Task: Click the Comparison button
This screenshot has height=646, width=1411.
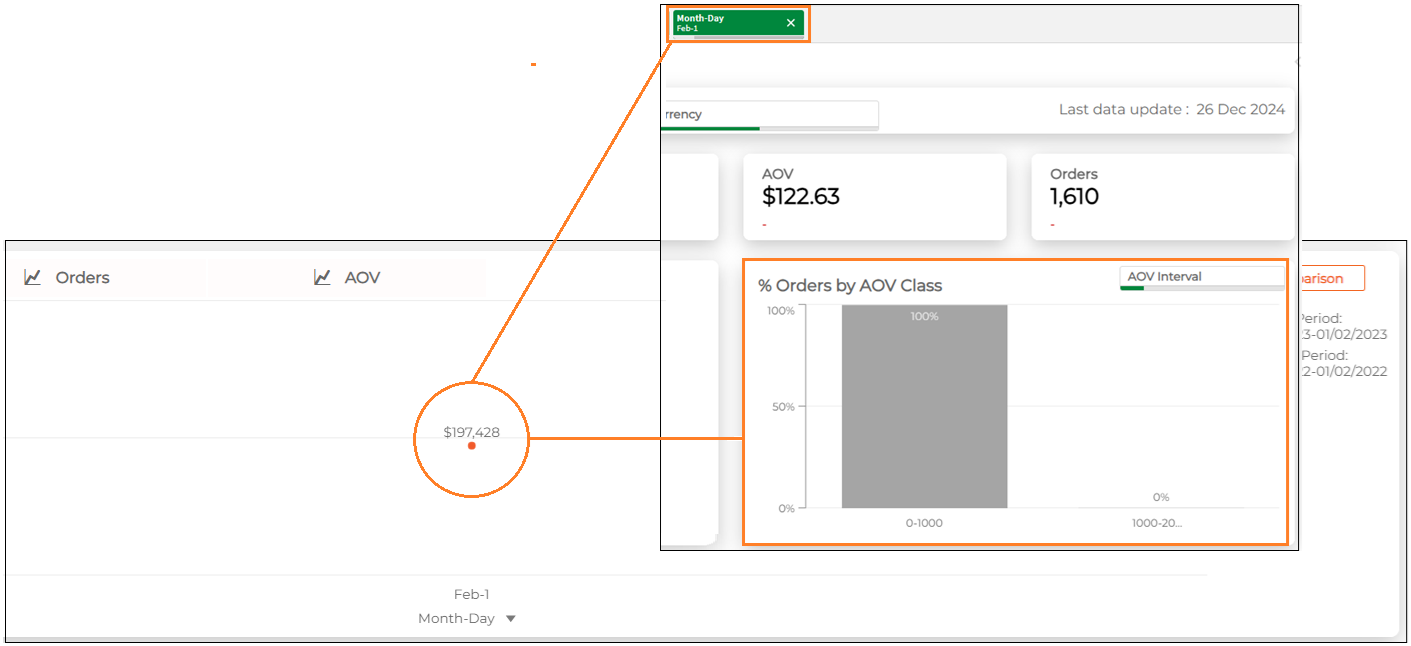Action: coord(1330,279)
